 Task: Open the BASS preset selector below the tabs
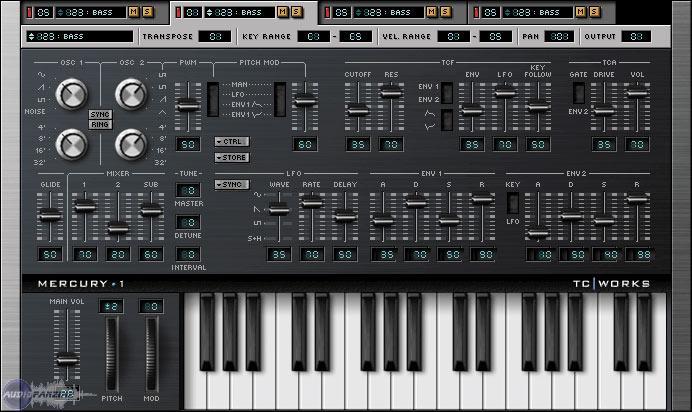pyautogui.click(x=80, y=36)
